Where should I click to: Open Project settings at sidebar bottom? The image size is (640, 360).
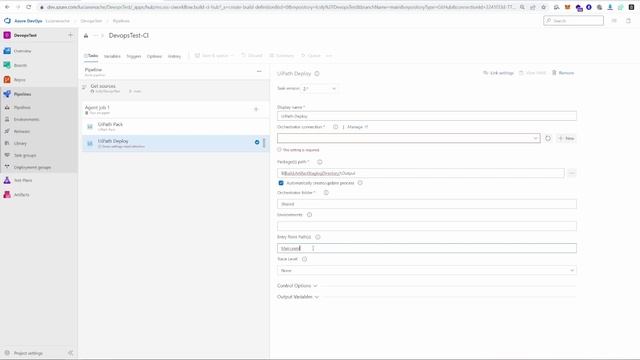point(28,353)
